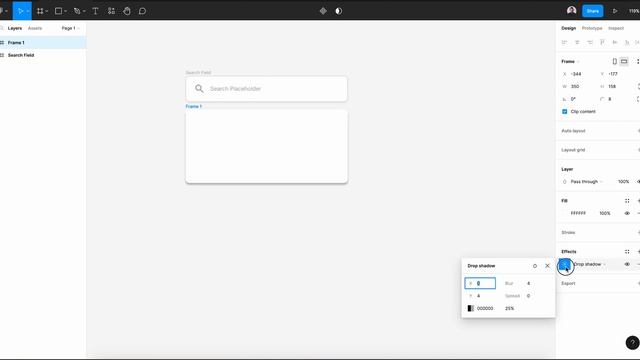Image resolution: width=640 pixels, height=360 pixels.
Task: Toggle the Clip content checkbox
Action: [x=564, y=111]
